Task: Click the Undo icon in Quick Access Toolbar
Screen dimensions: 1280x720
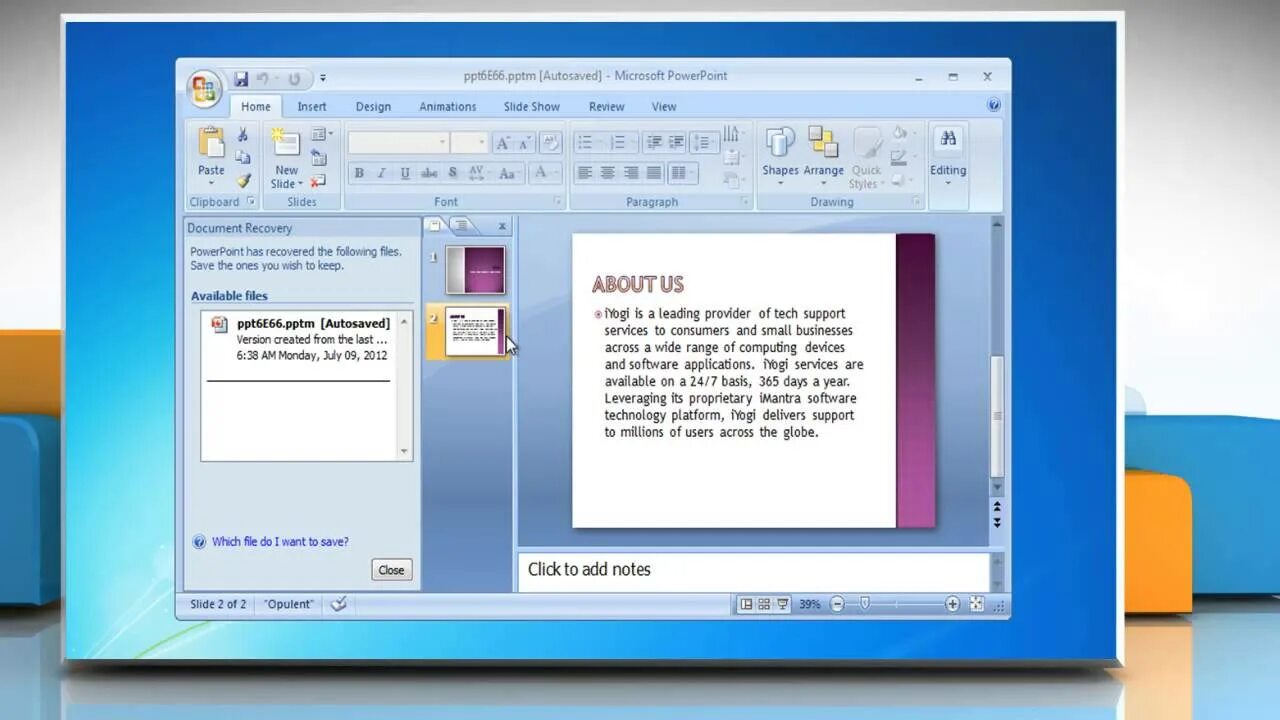Action: coord(262,78)
